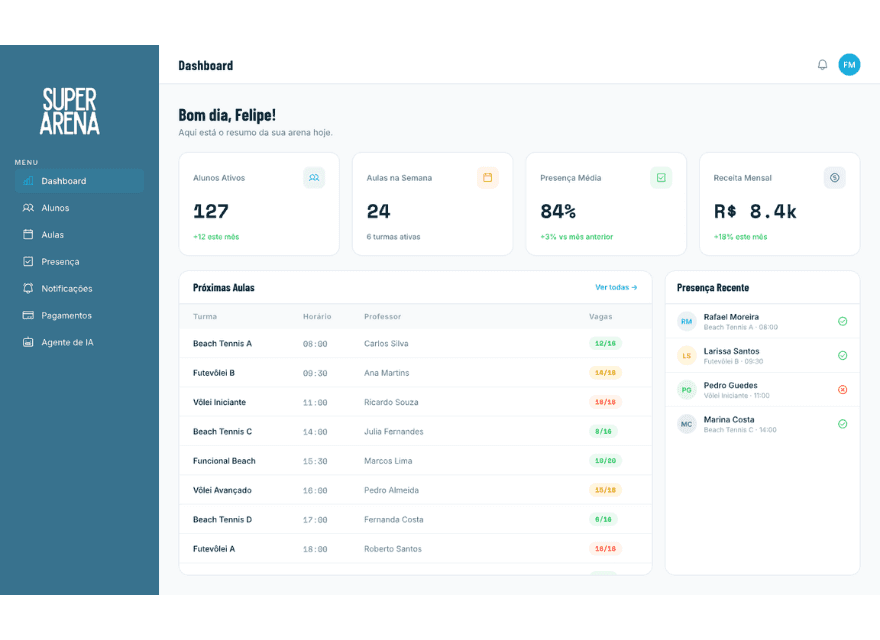Open the FM user avatar menu

pyautogui.click(x=849, y=65)
